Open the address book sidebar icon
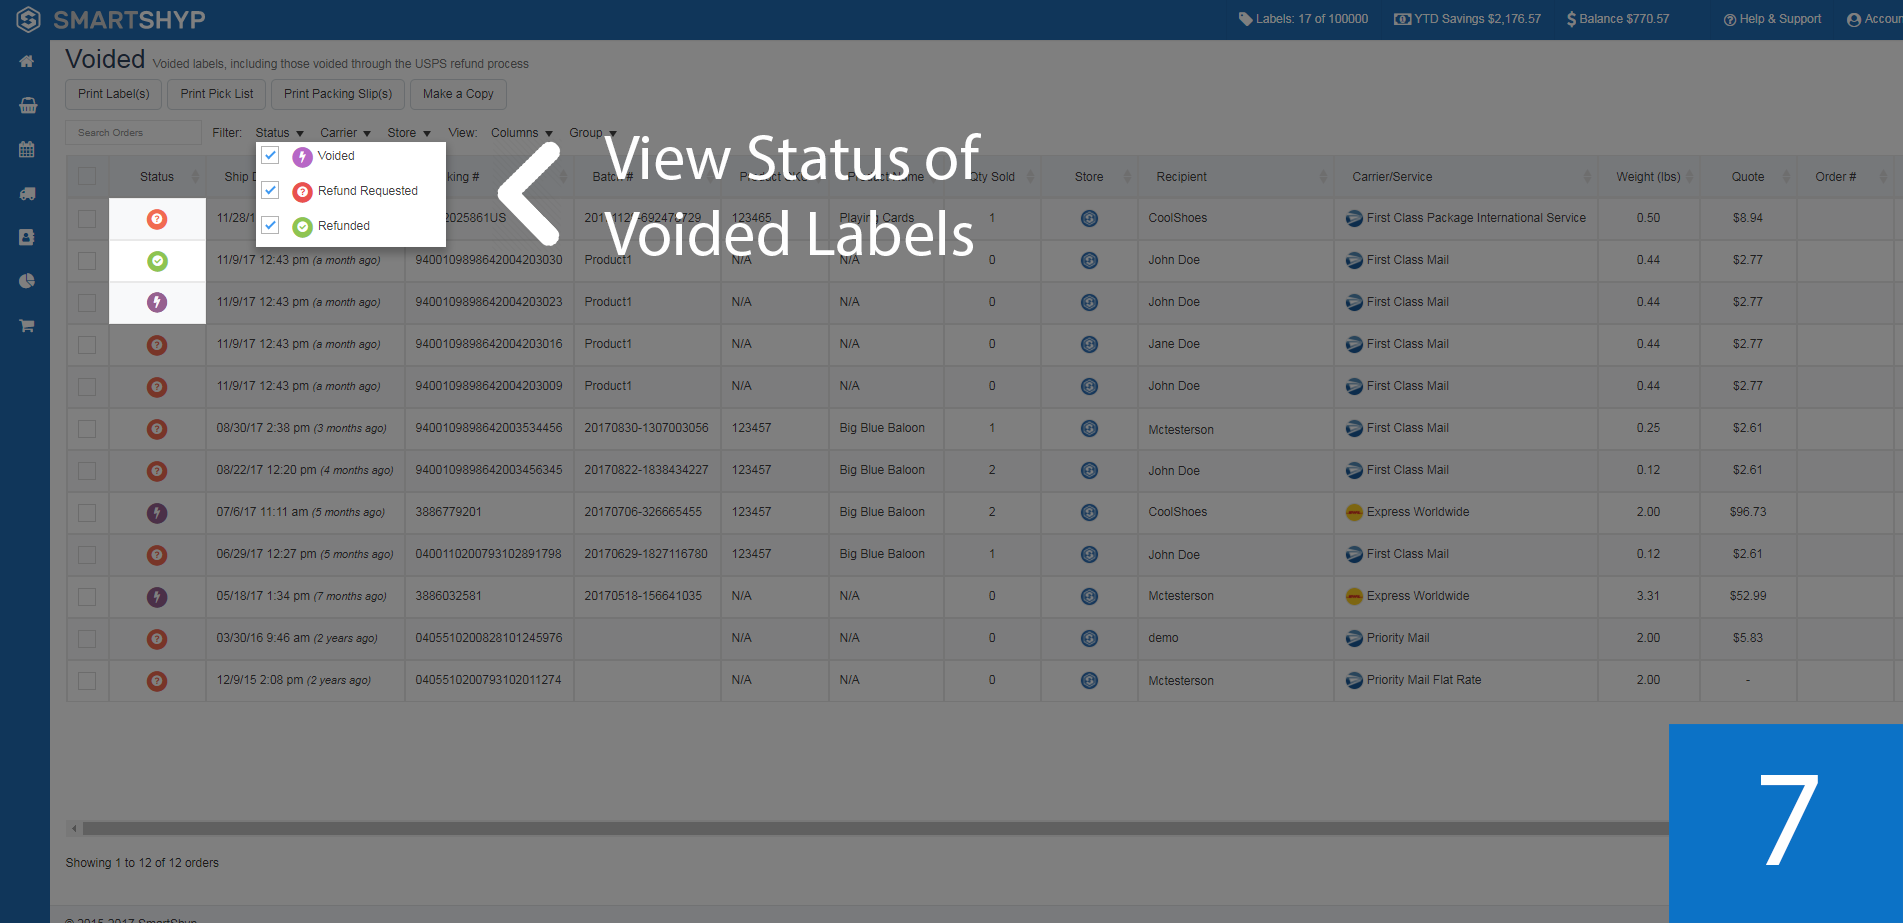 tap(27, 238)
